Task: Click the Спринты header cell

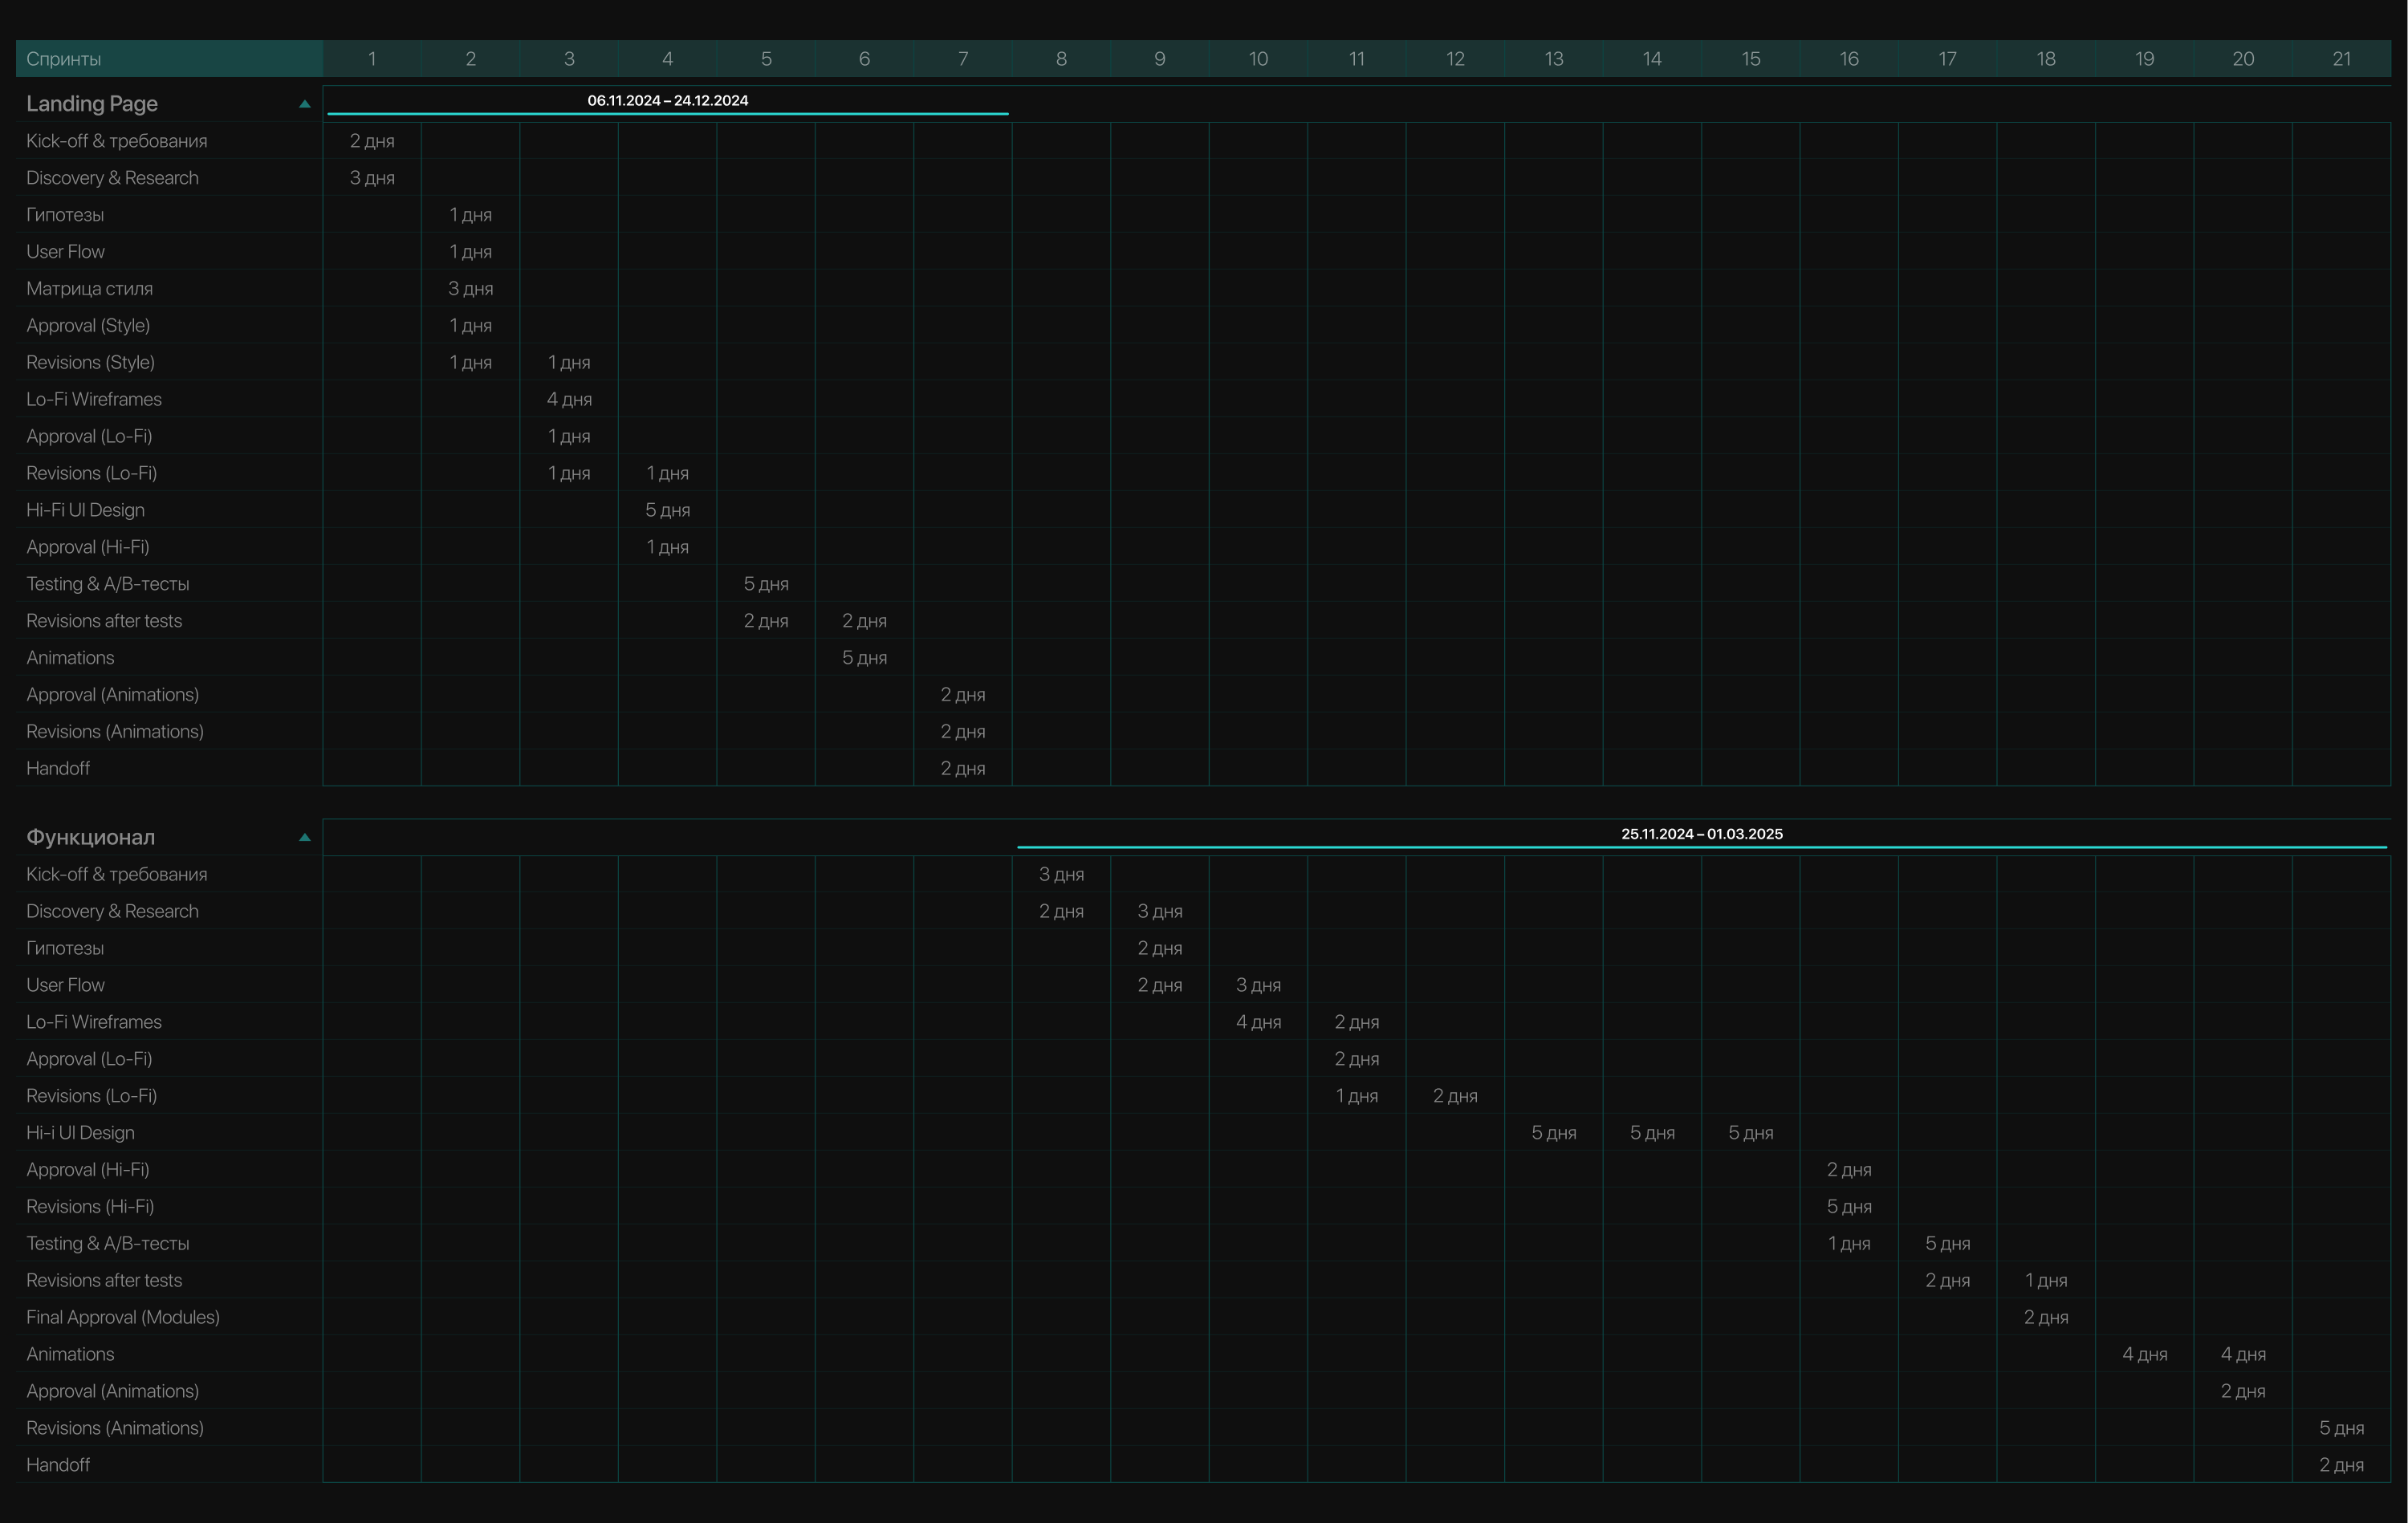Action: click(169, 59)
